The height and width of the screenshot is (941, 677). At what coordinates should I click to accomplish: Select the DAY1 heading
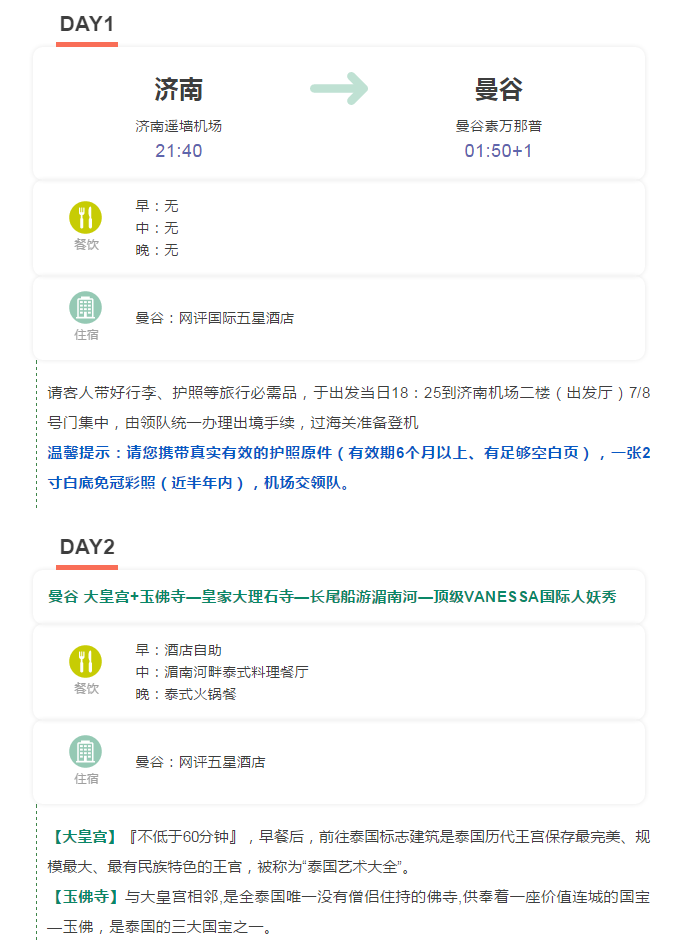coord(87,25)
